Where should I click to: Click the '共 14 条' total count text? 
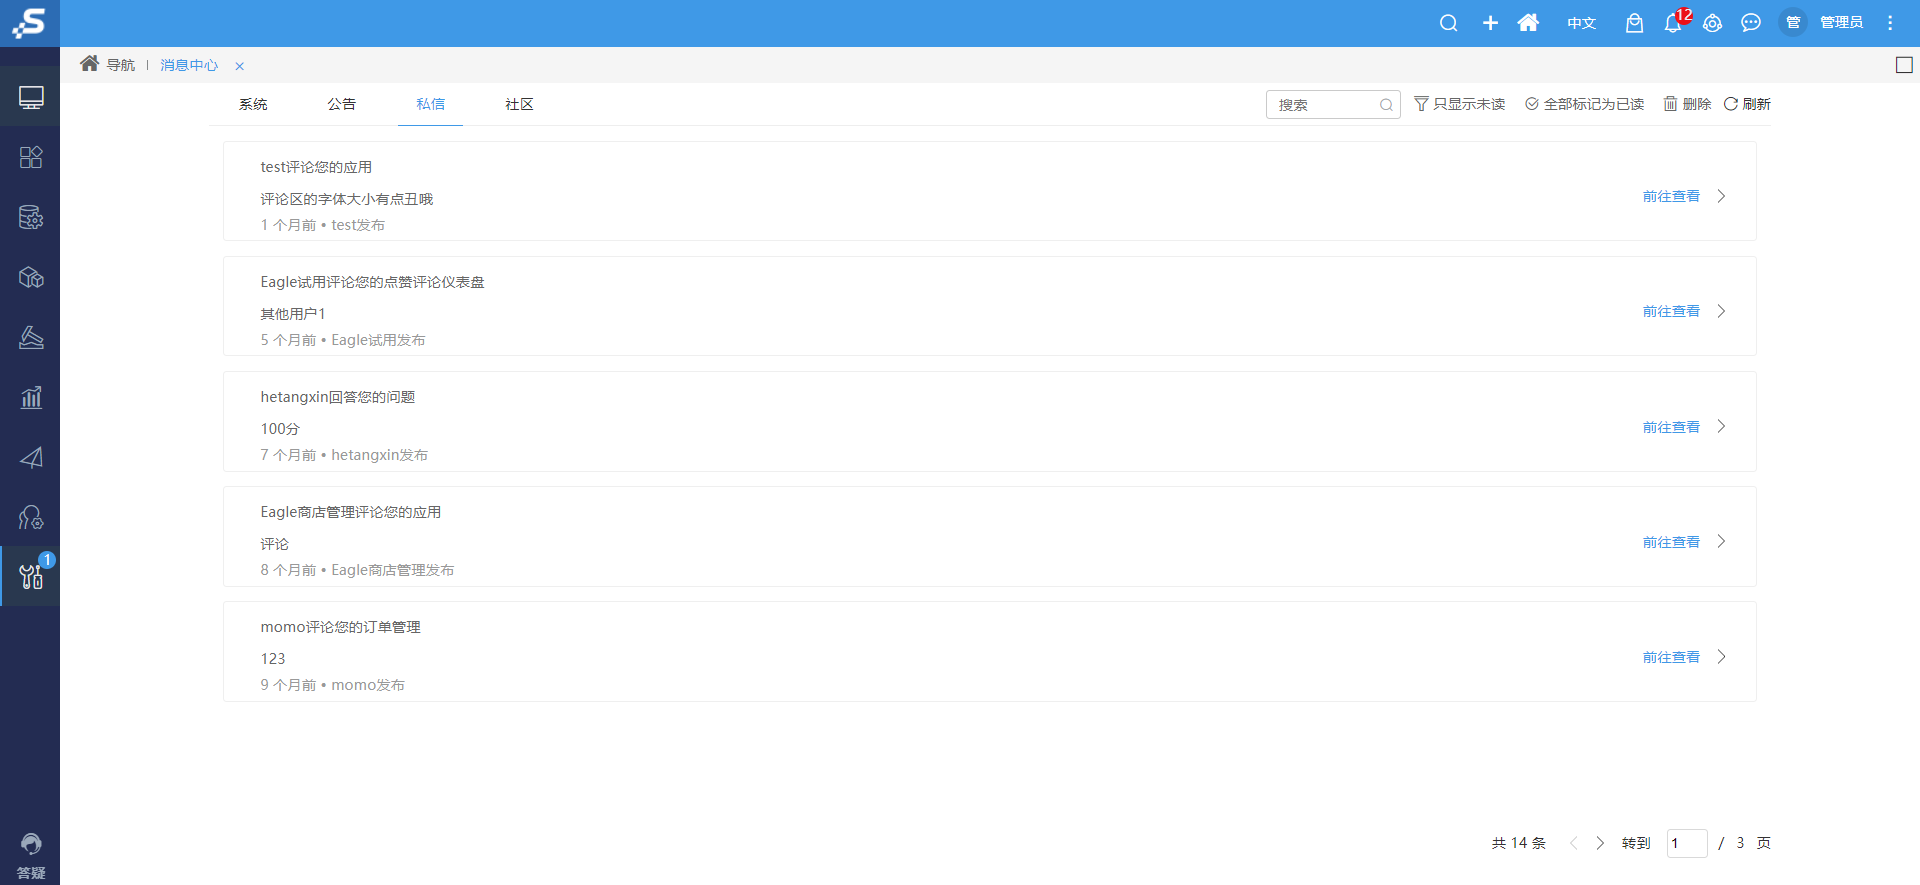coord(1519,843)
